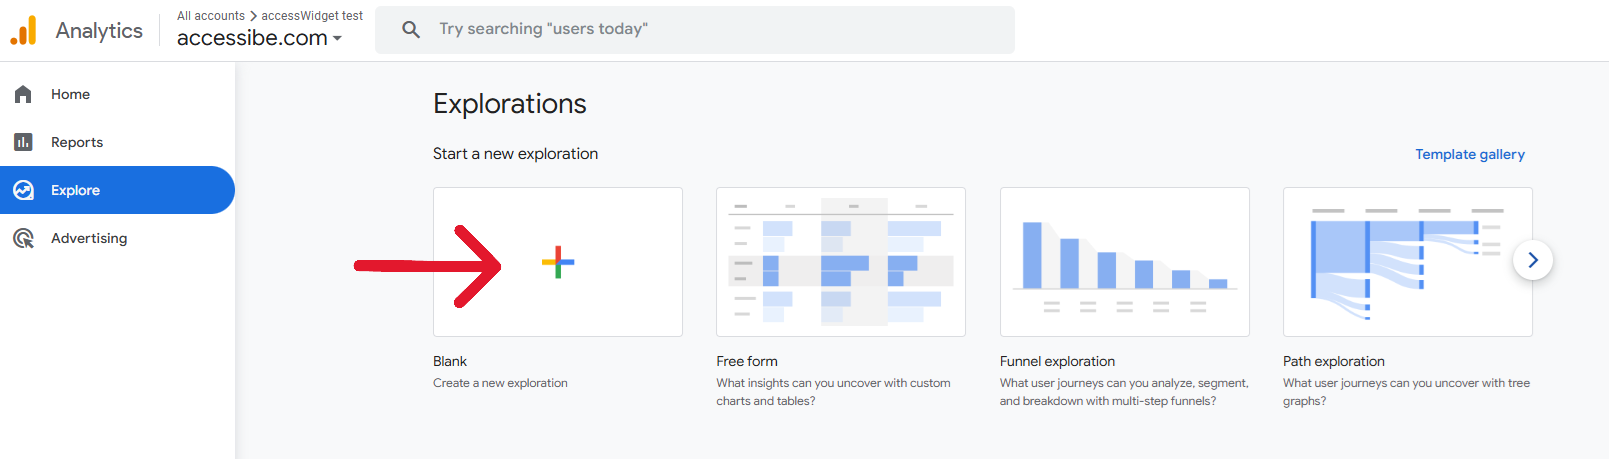Open the Path exploration template thumbnail
Screen dimensions: 1609x459
tap(1408, 262)
